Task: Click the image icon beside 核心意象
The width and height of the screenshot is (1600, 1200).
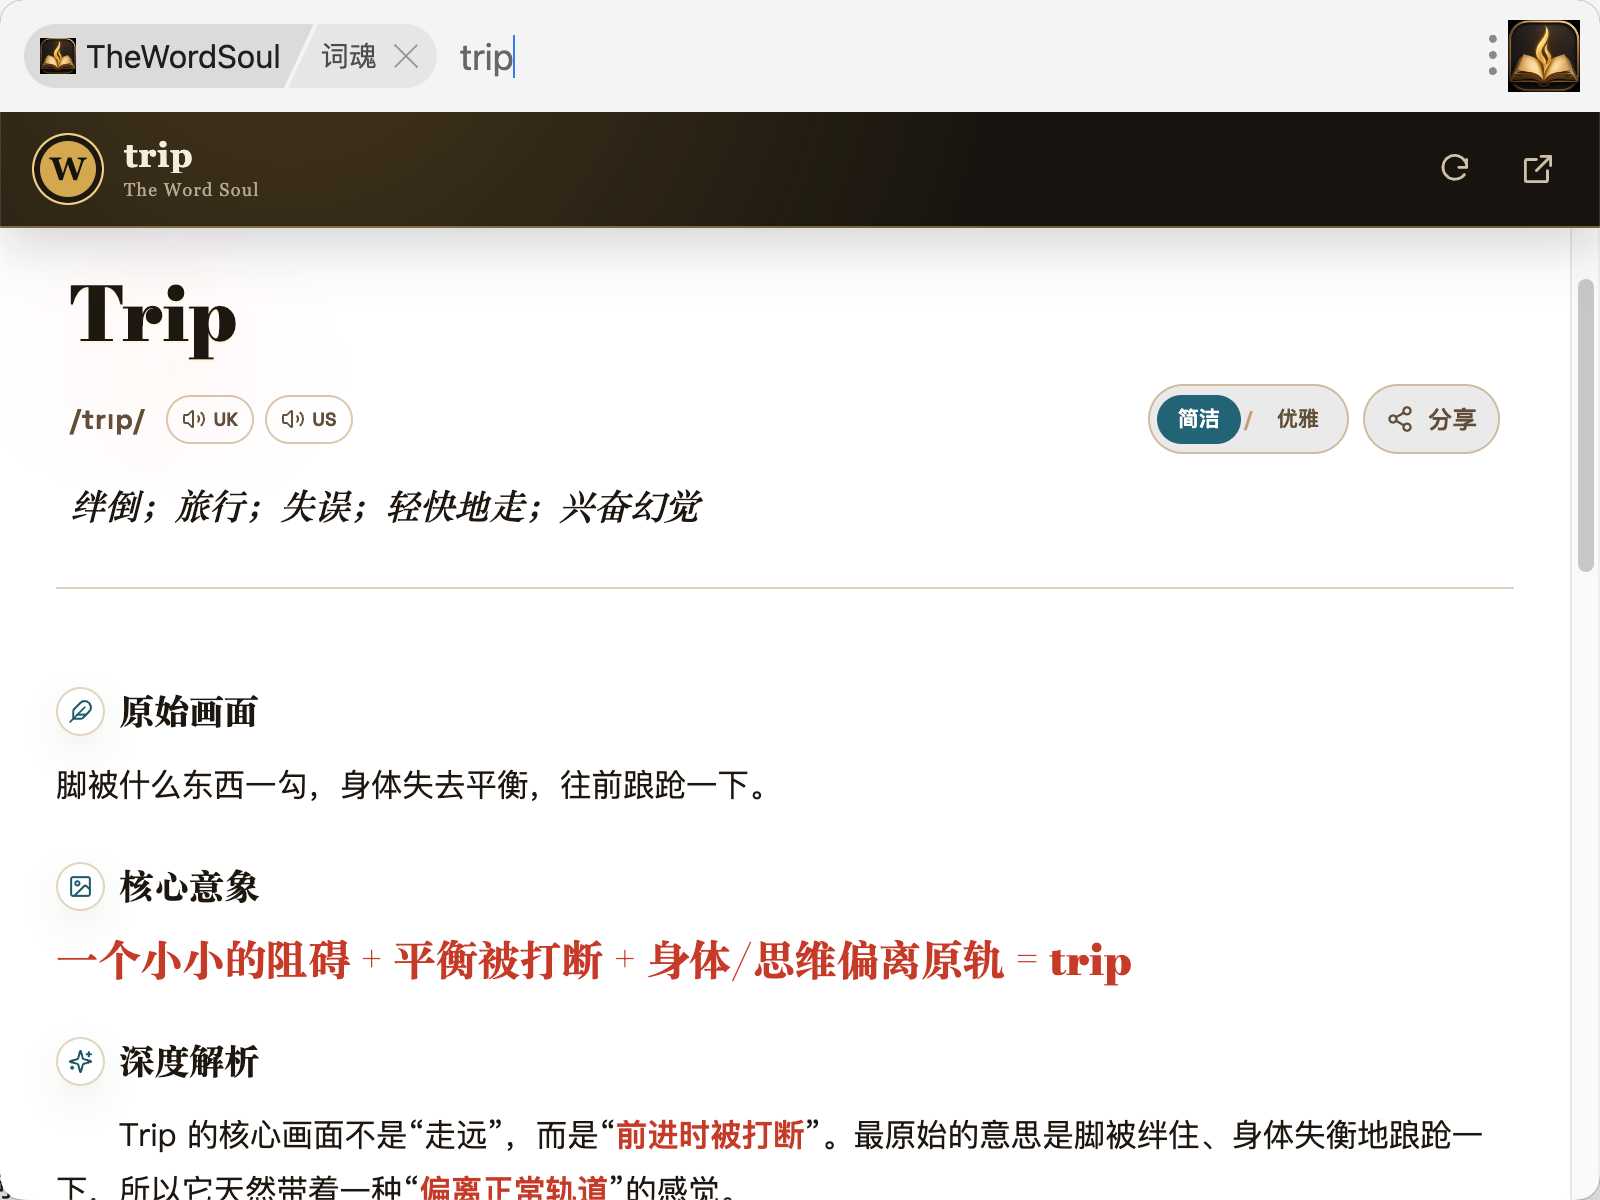Action: pos(81,886)
